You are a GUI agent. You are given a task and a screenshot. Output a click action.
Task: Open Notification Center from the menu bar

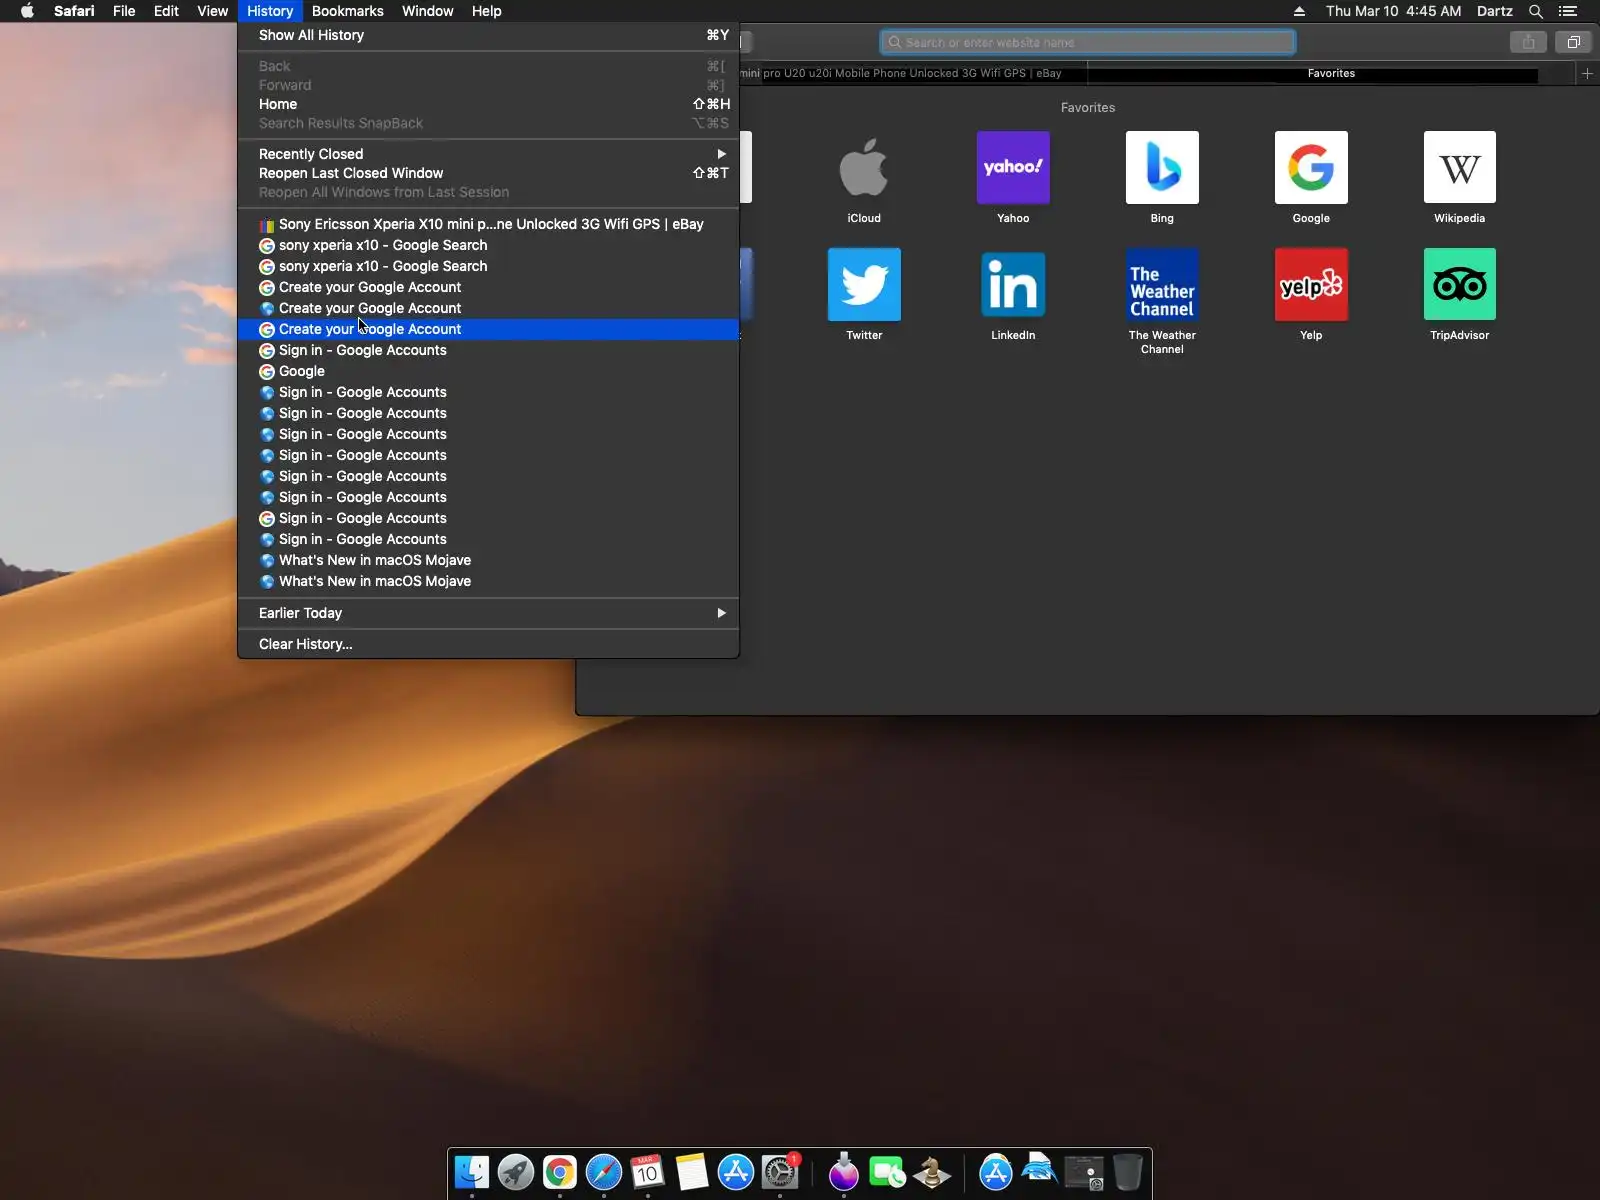[x=1568, y=11]
